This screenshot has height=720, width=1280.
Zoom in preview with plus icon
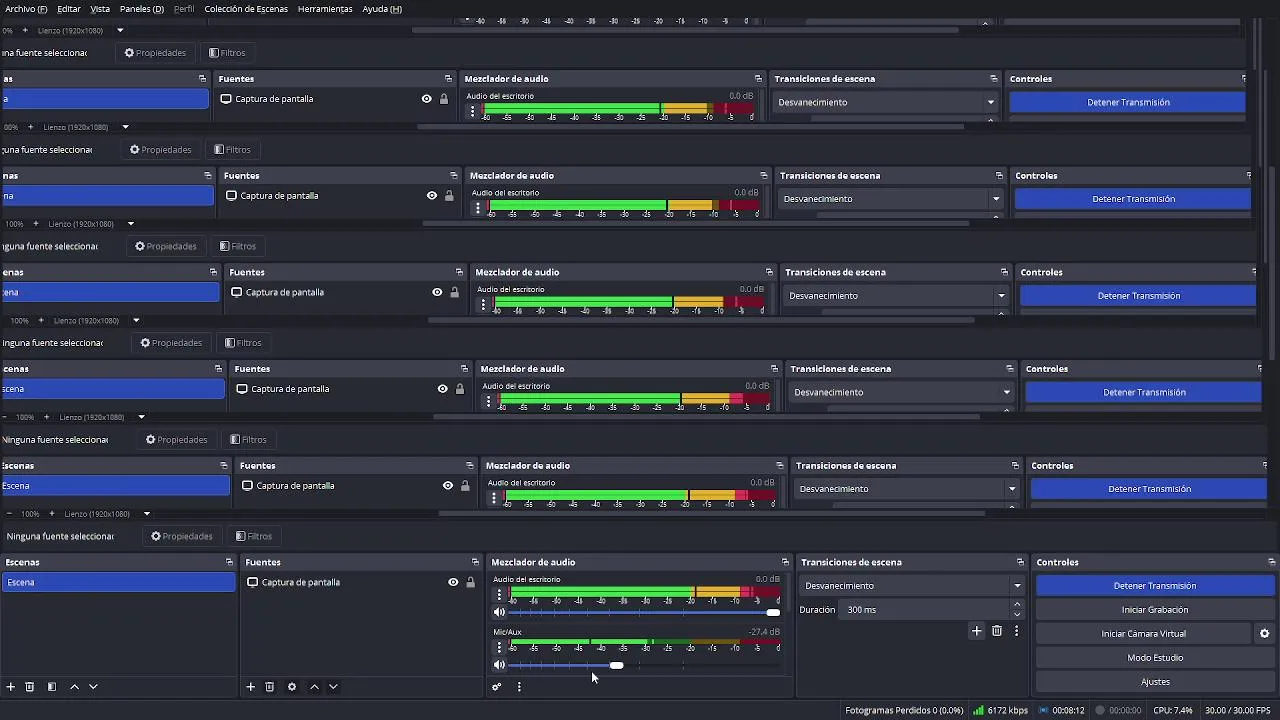click(x=51, y=514)
